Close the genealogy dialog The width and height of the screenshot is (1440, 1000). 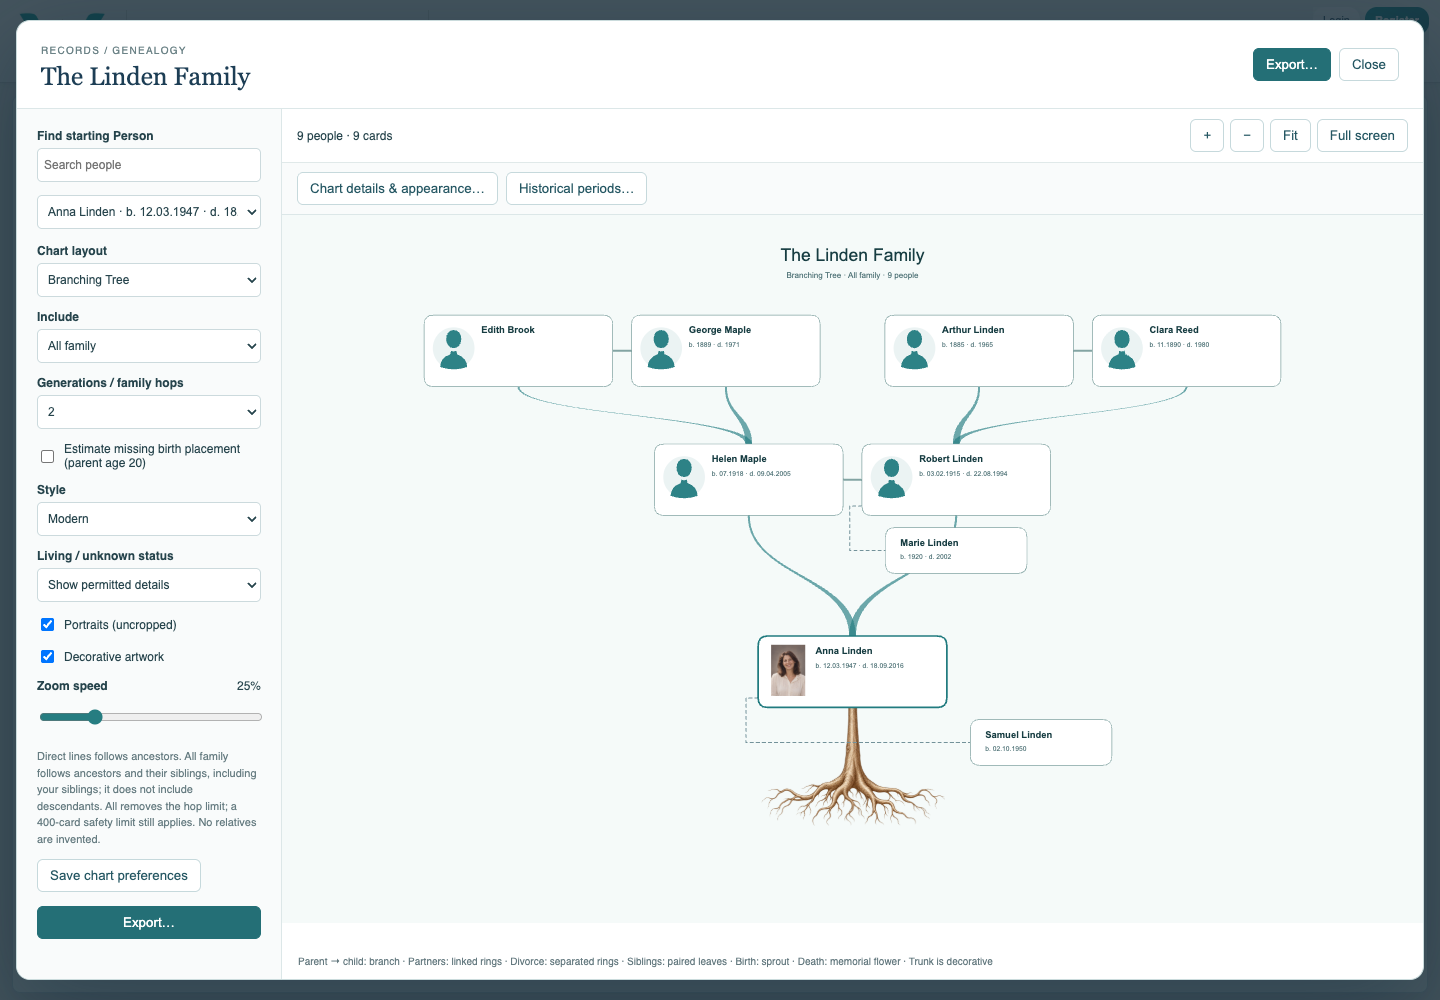point(1369,64)
